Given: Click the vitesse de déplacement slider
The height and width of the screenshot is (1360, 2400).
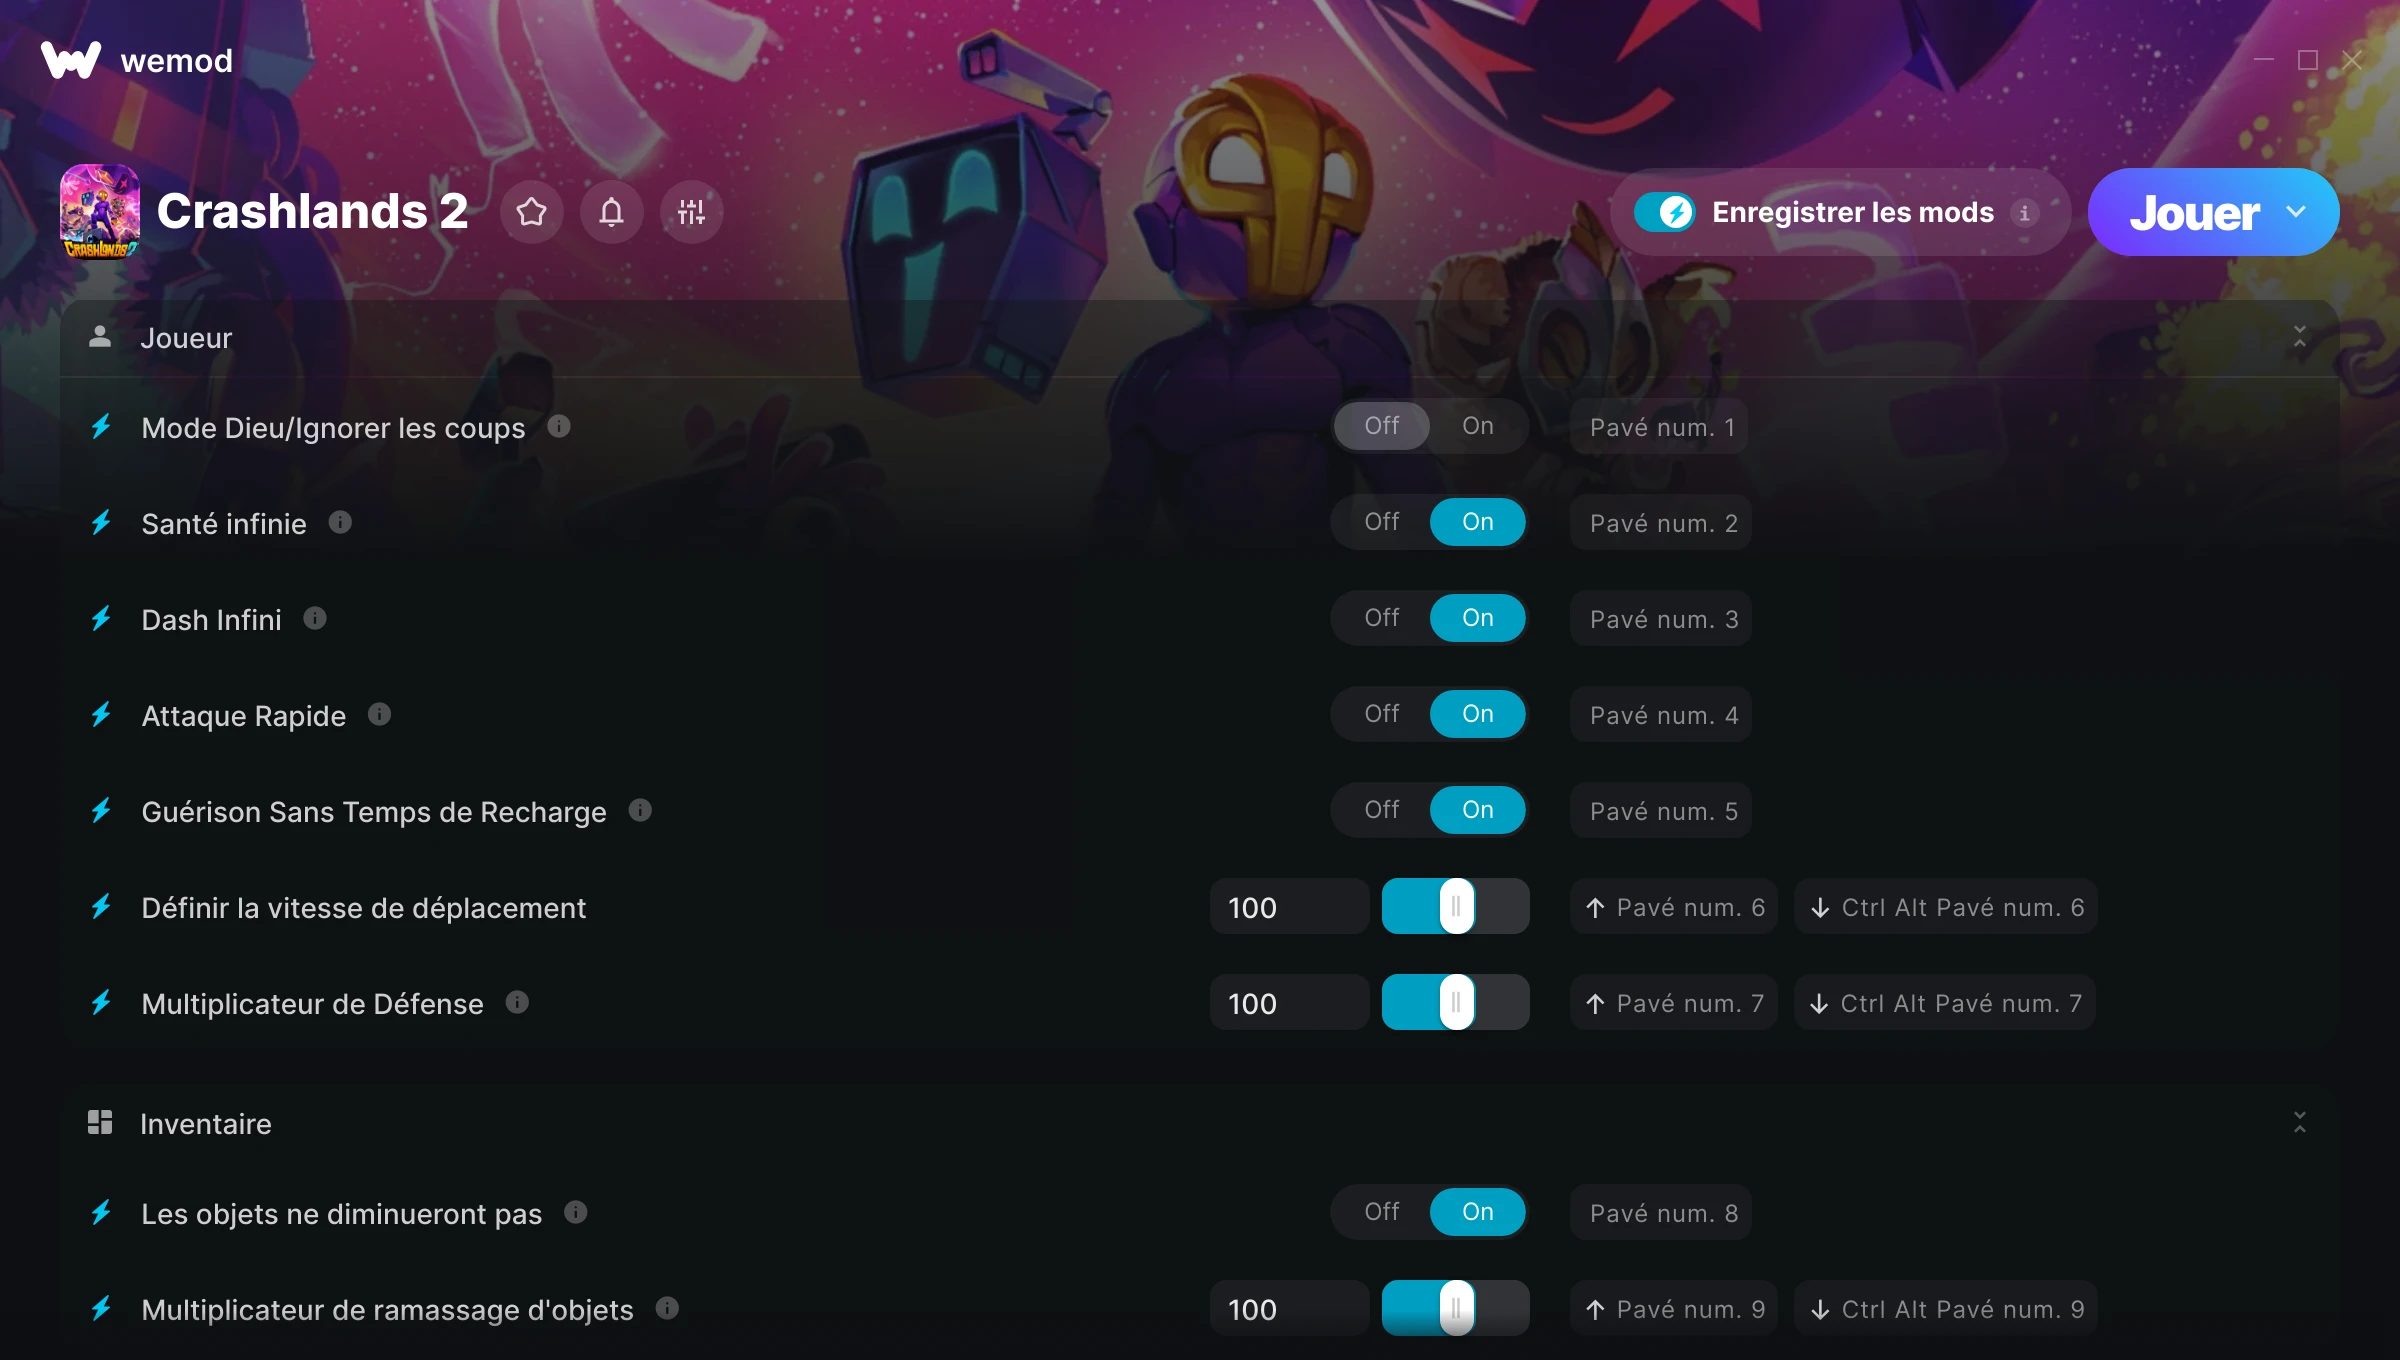Looking at the screenshot, I should pos(1455,907).
